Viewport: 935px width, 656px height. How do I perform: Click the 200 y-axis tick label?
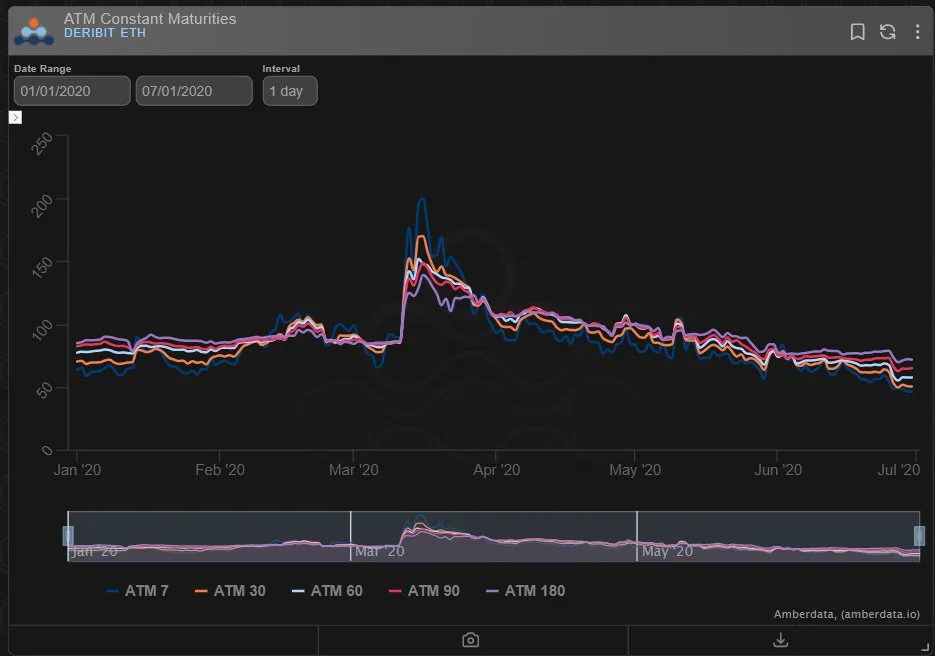click(x=42, y=206)
